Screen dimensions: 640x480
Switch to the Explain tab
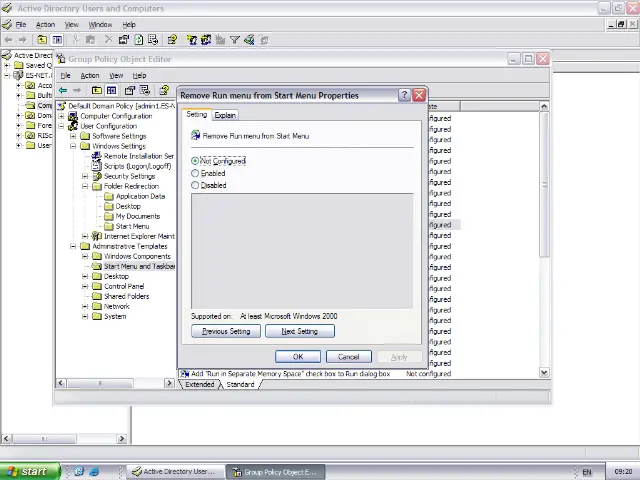225,115
